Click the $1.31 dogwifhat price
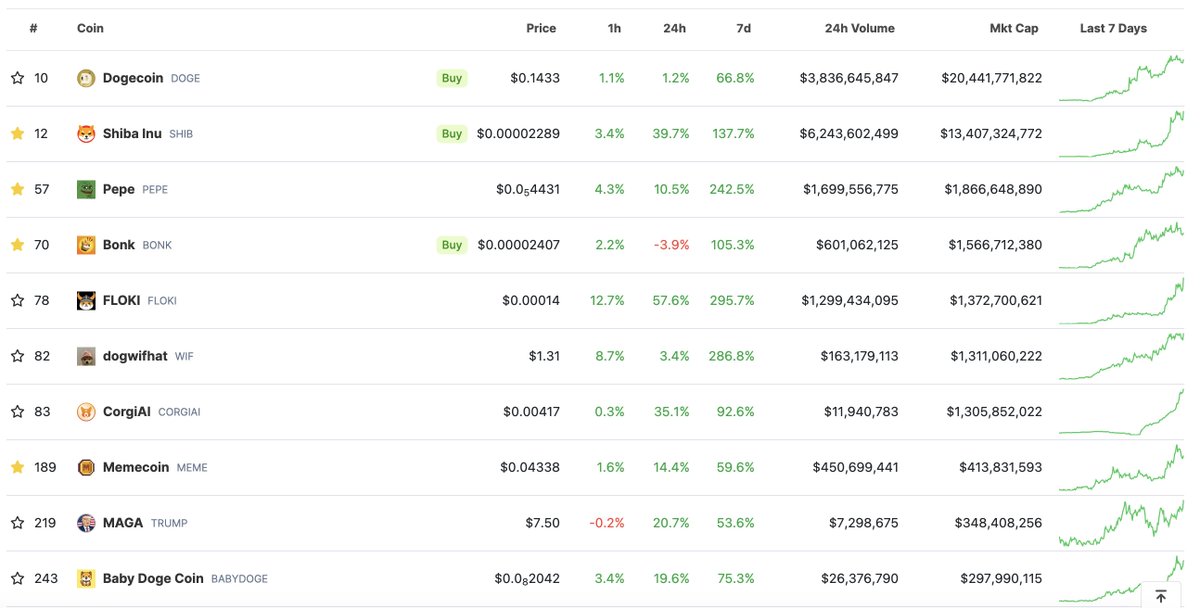This screenshot has height=608, width=1200. pyautogui.click(x=543, y=356)
